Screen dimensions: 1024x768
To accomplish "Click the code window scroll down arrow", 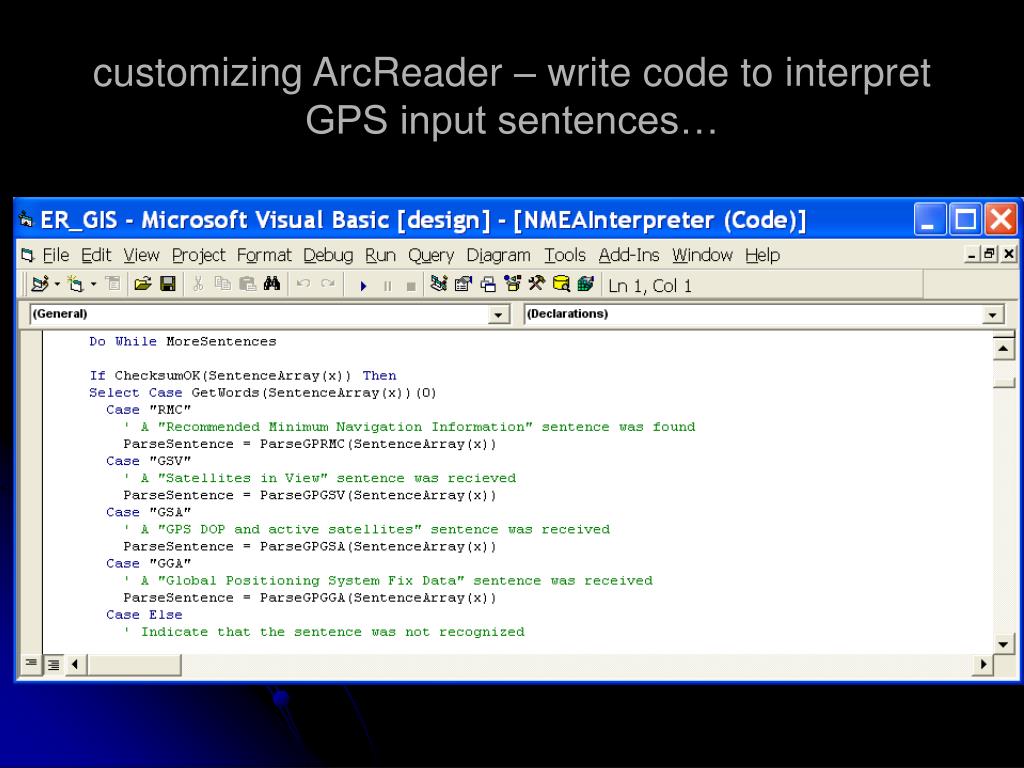I will click(1003, 645).
